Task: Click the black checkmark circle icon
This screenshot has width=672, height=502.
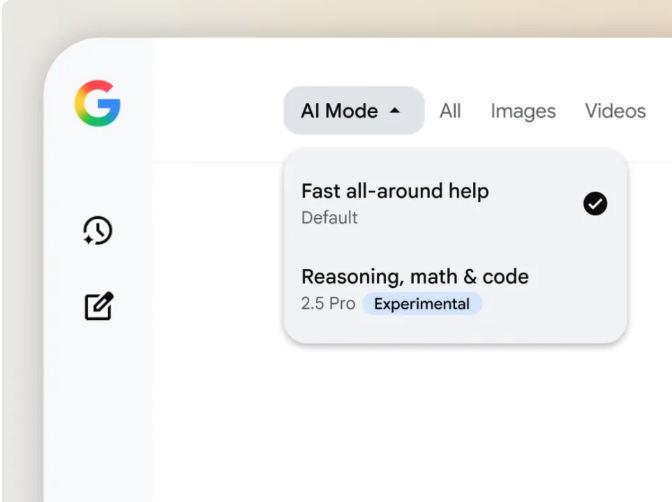Action: 595,203
